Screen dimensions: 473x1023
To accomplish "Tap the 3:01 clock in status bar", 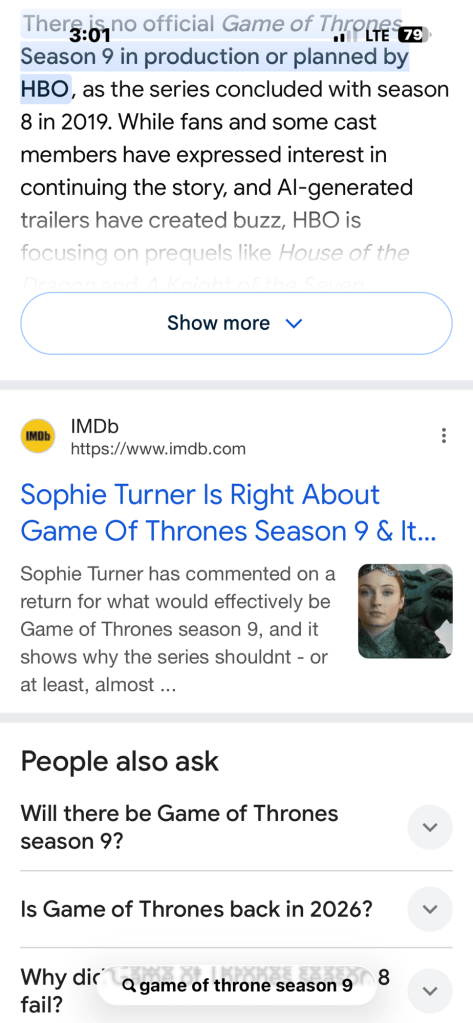I will pos(89,35).
